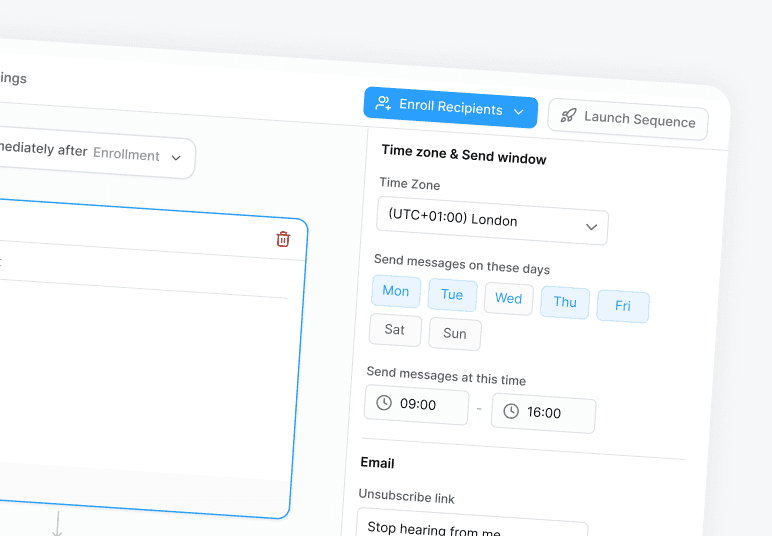The height and width of the screenshot is (536, 772).
Task: Click the Send messages at this time label
Action: pos(446,376)
